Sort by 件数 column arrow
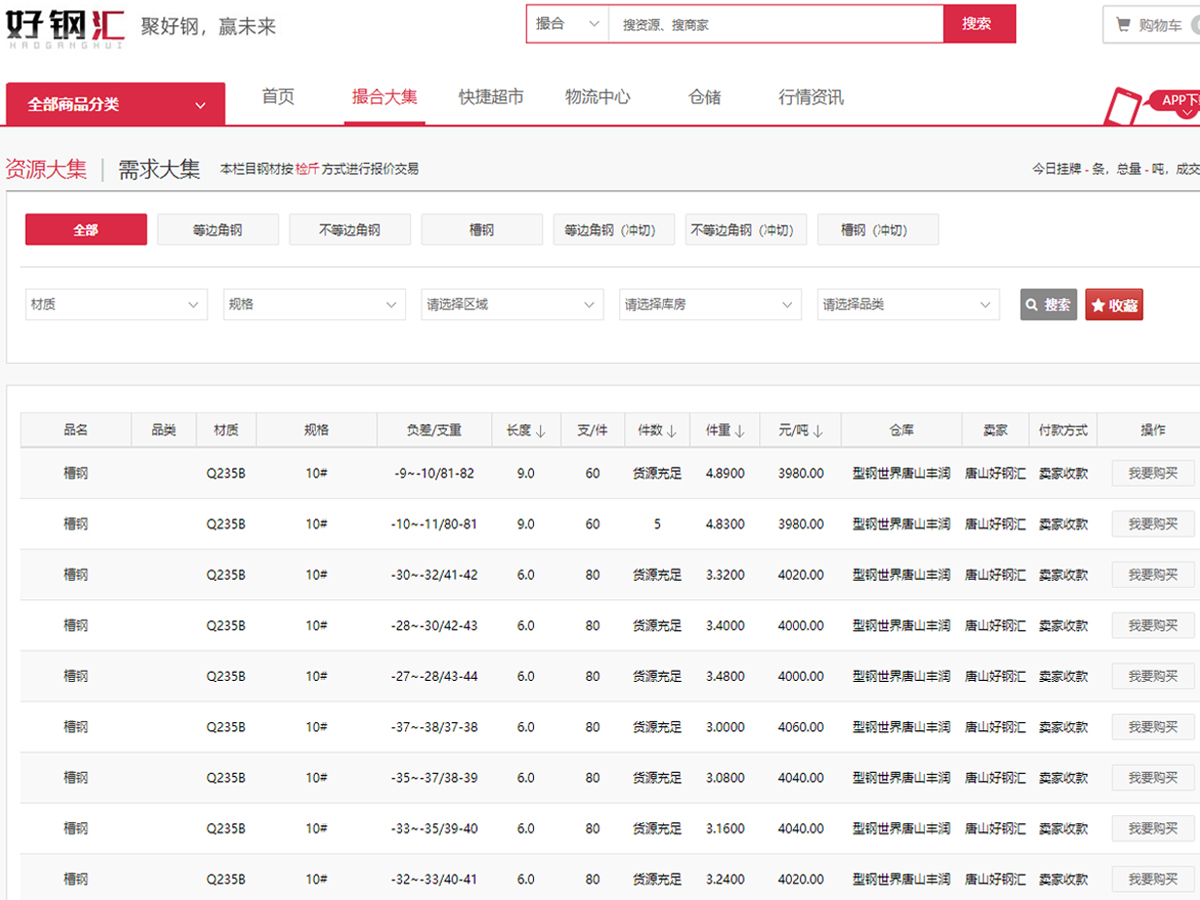Screen dimensions: 1200x900 click(672, 431)
